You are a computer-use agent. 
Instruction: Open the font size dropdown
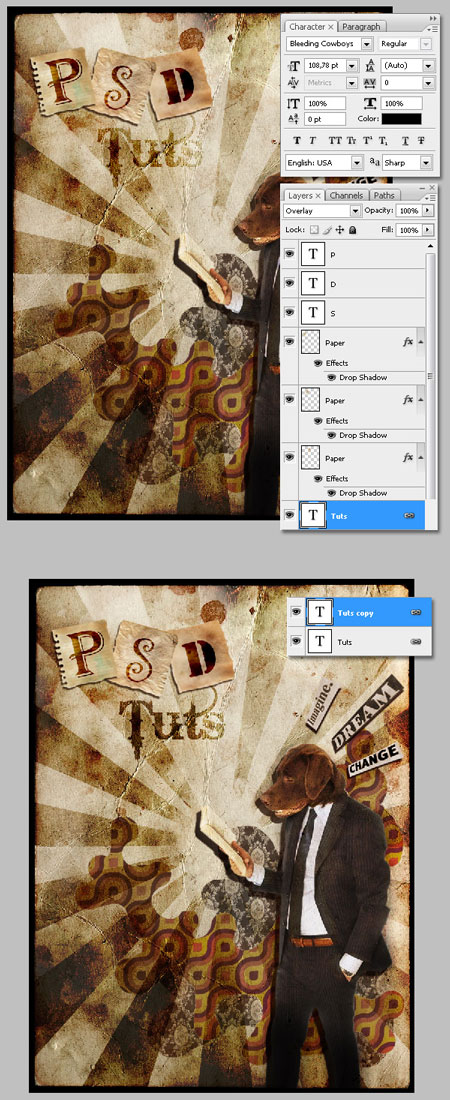coord(352,65)
